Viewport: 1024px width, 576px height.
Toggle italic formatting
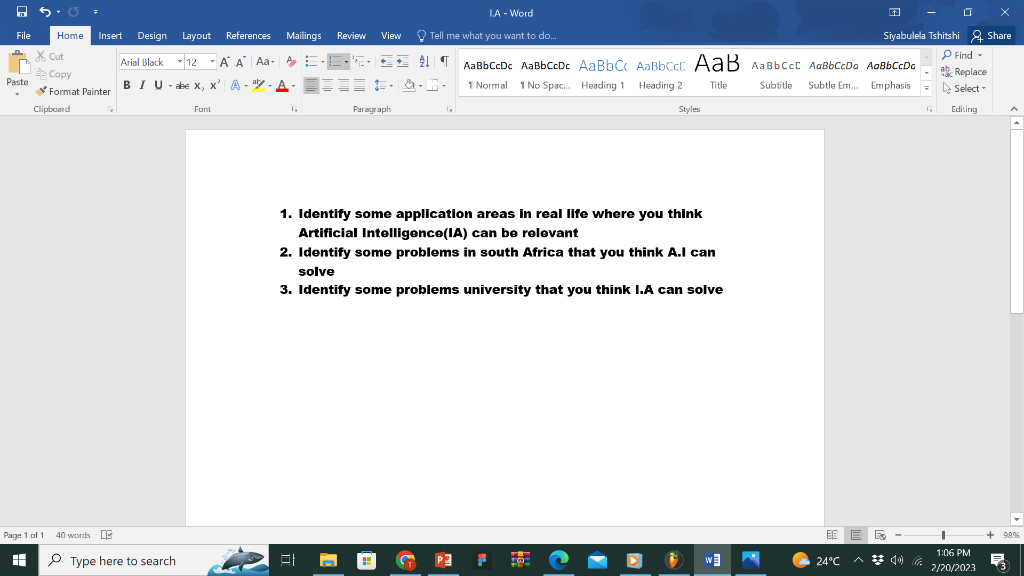pos(142,84)
